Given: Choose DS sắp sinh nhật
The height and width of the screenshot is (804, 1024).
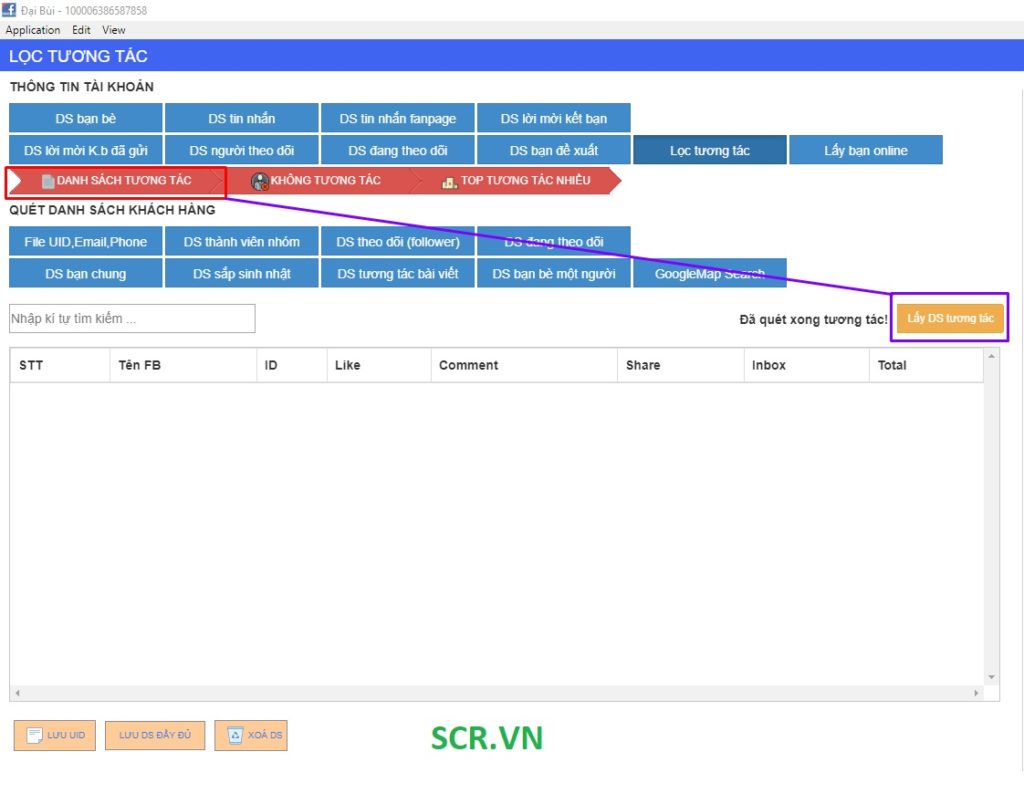Looking at the screenshot, I should (241, 274).
